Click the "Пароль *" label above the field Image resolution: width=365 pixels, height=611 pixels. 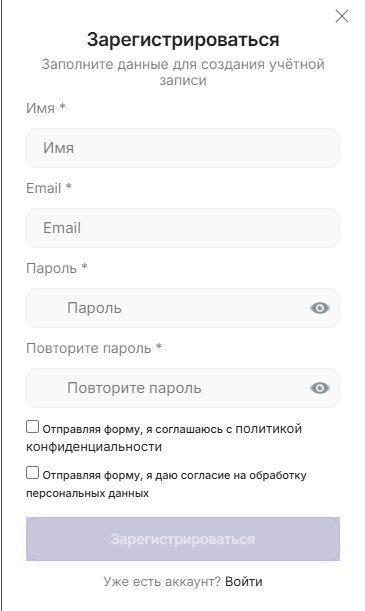(x=56, y=268)
